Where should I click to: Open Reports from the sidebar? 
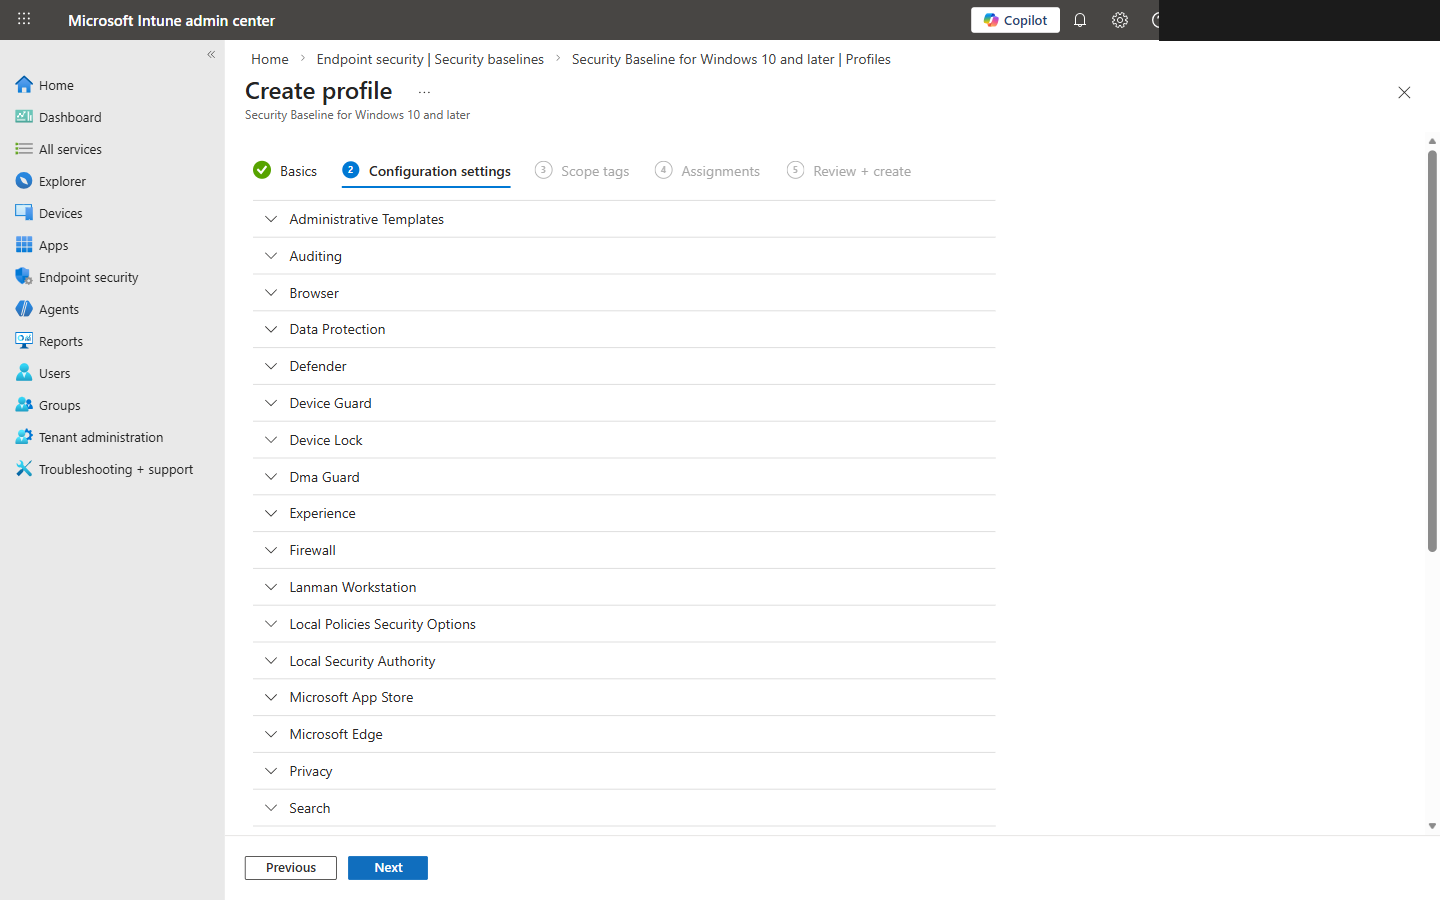pos(60,340)
